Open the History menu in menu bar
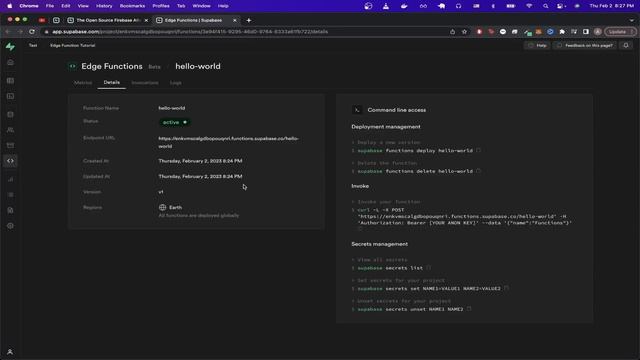The image size is (640, 360). (x=104, y=6)
